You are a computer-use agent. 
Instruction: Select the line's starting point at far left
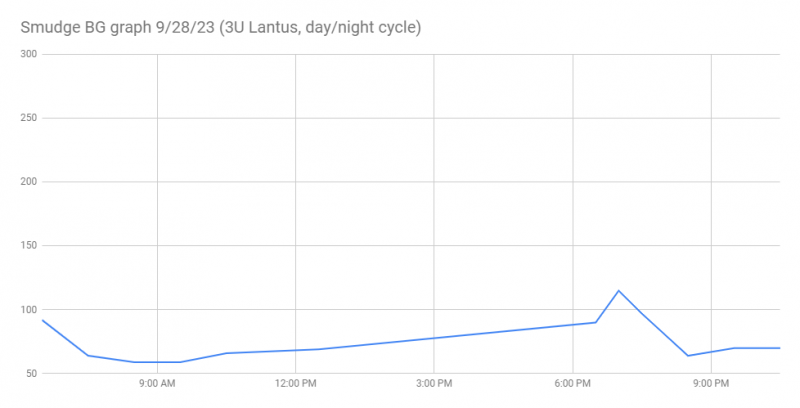pos(42,320)
